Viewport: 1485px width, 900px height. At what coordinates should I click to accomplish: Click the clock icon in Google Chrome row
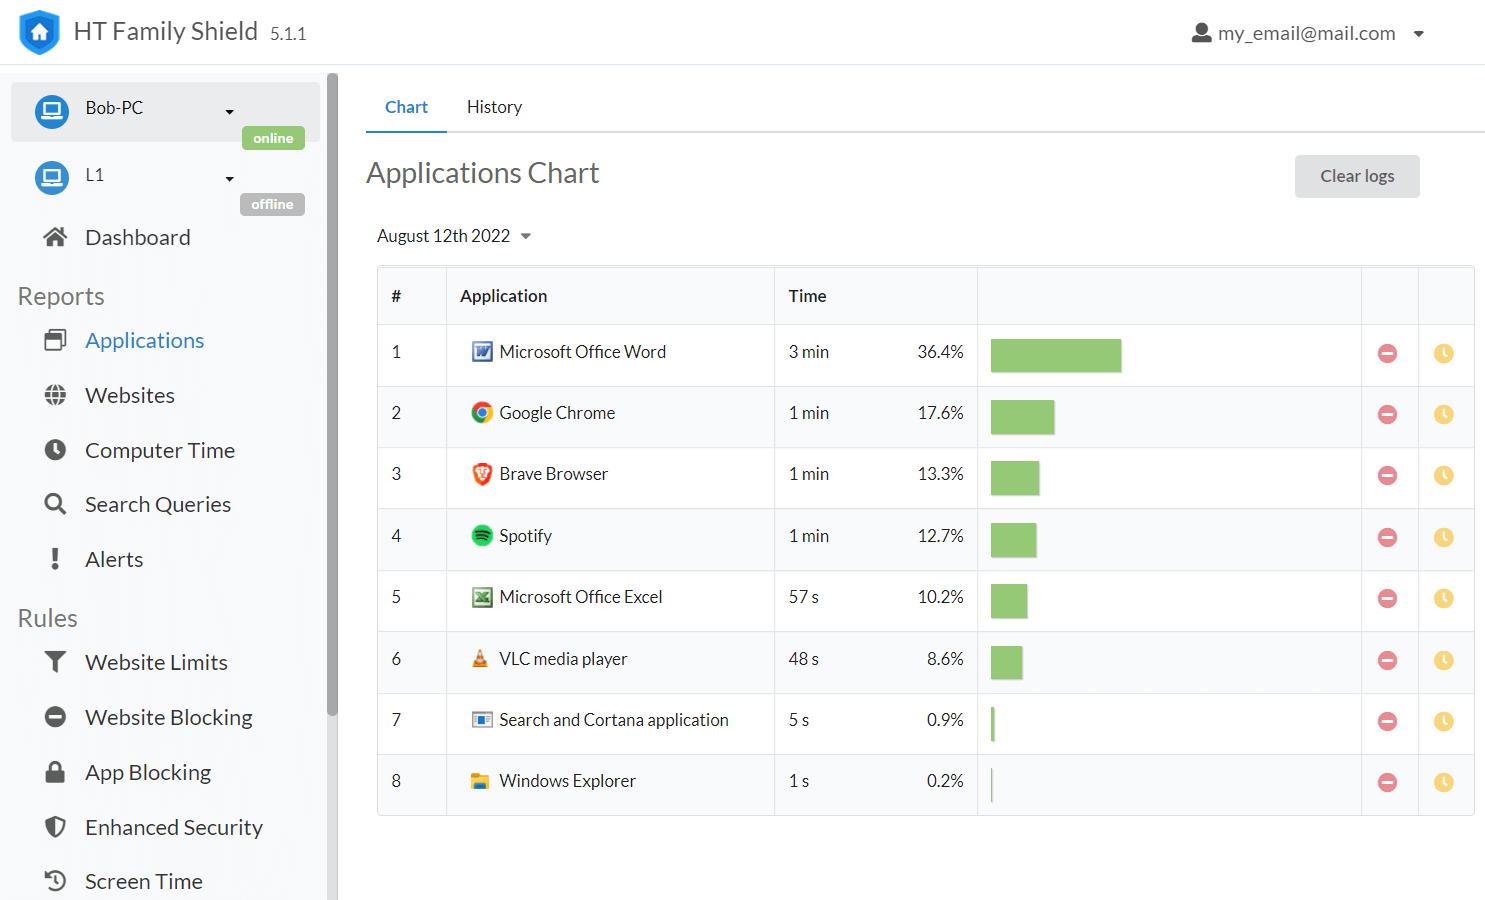(1444, 414)
